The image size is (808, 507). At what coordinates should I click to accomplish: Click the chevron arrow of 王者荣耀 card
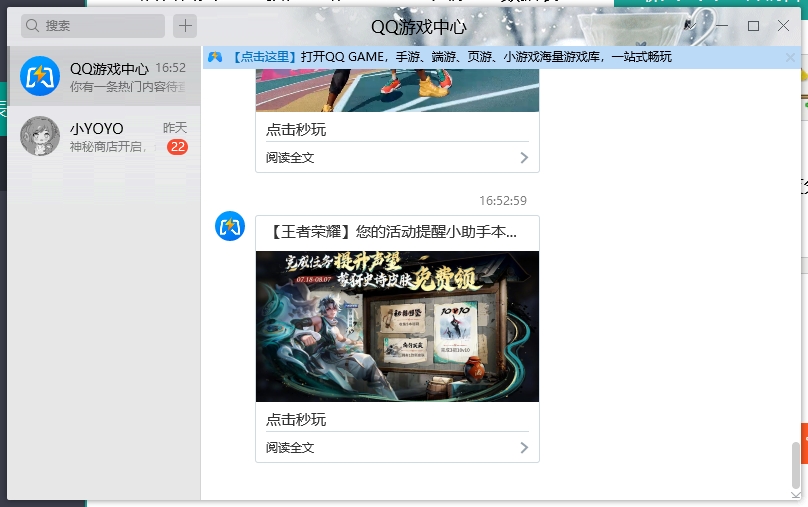click(x=524, y=448)
